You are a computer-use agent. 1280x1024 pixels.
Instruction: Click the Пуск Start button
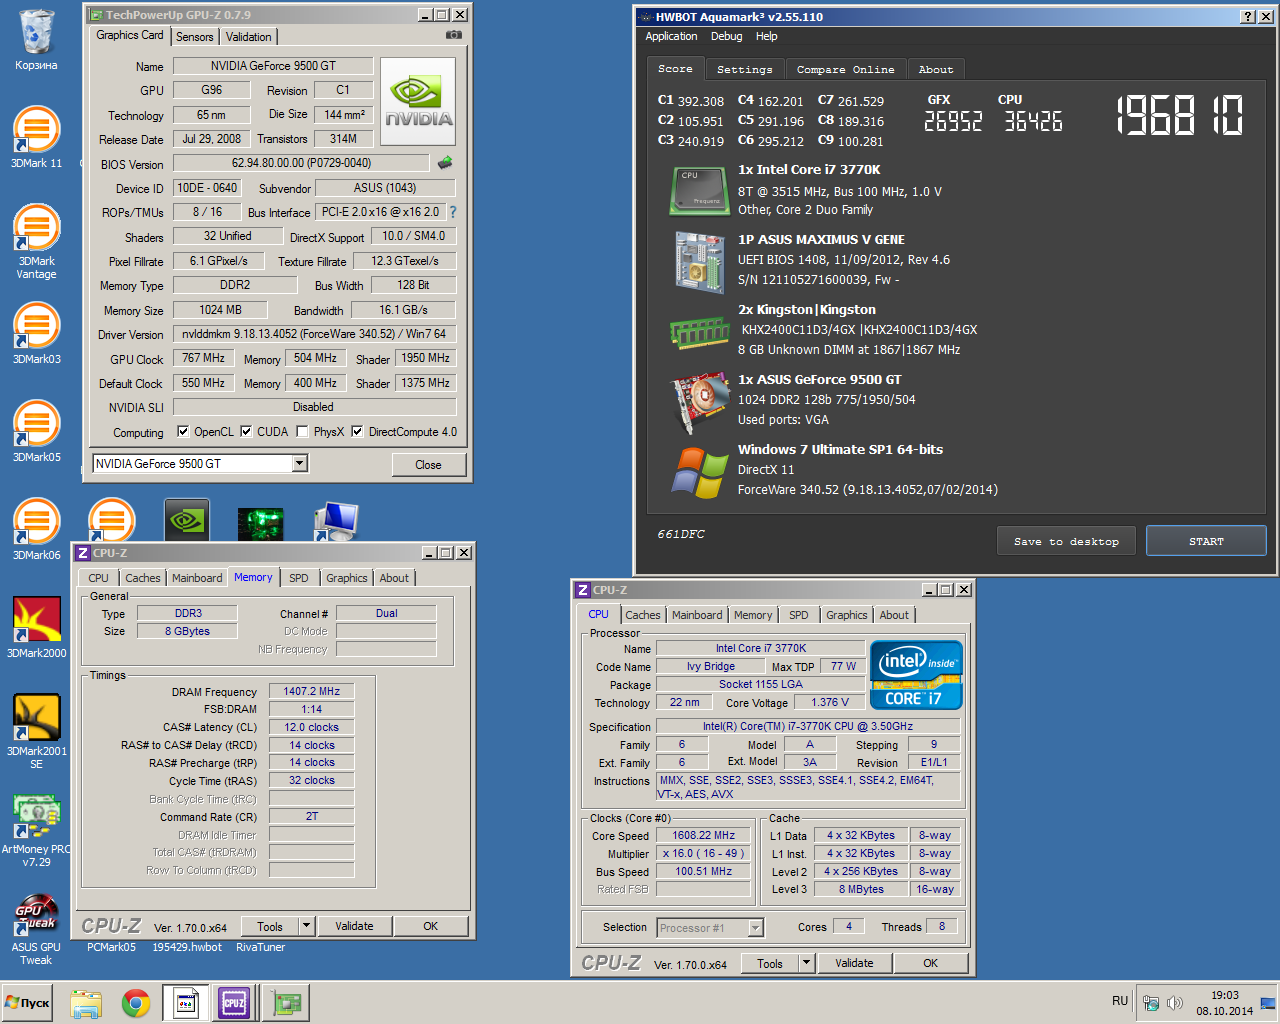pos(27,1003)
